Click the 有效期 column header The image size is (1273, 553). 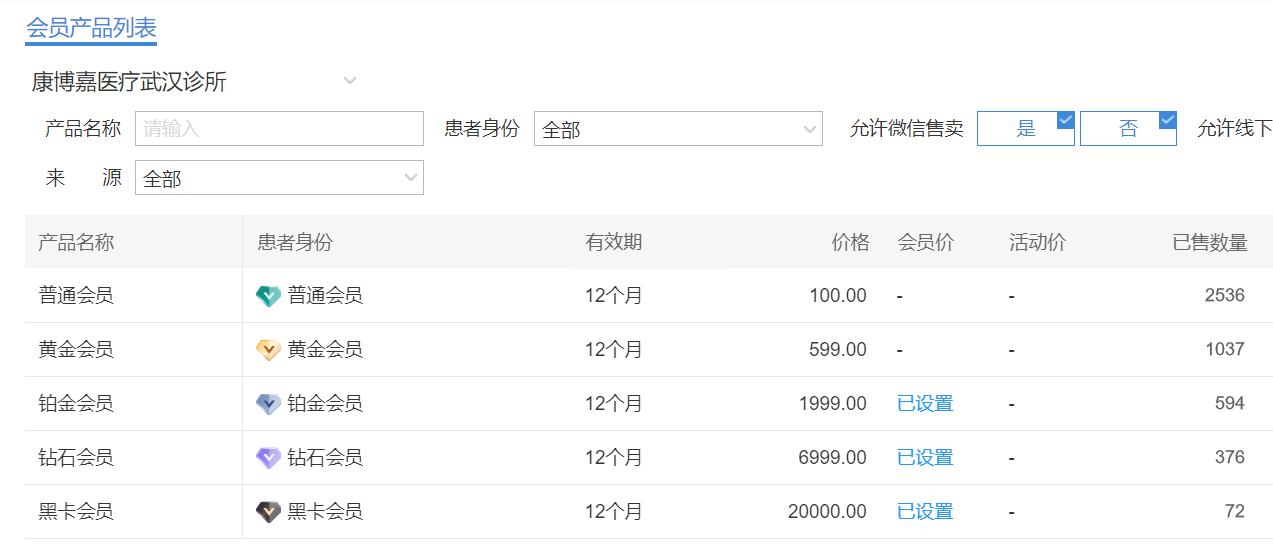click(x=613, y=242)
